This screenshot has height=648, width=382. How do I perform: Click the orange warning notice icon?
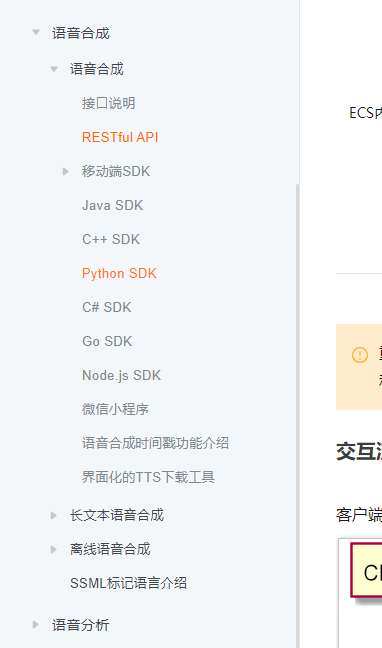click(x=360, y=355)
